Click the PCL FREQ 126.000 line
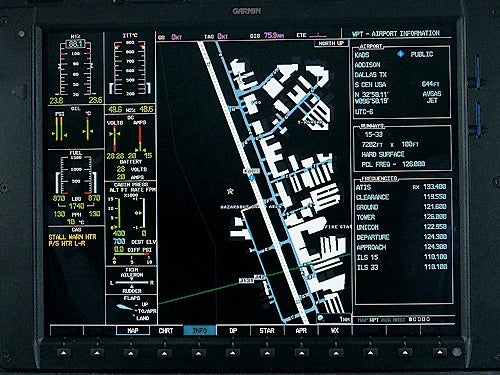This screenshot has height=375, width=500. click(x=393, y=164)
